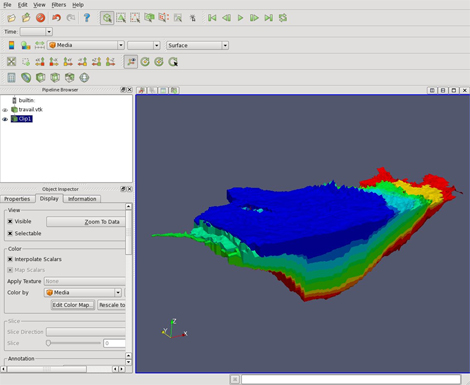The width and height of the screenshot is (470, 385).
Task: Open the Time dropdown
Action: (36, 32)
